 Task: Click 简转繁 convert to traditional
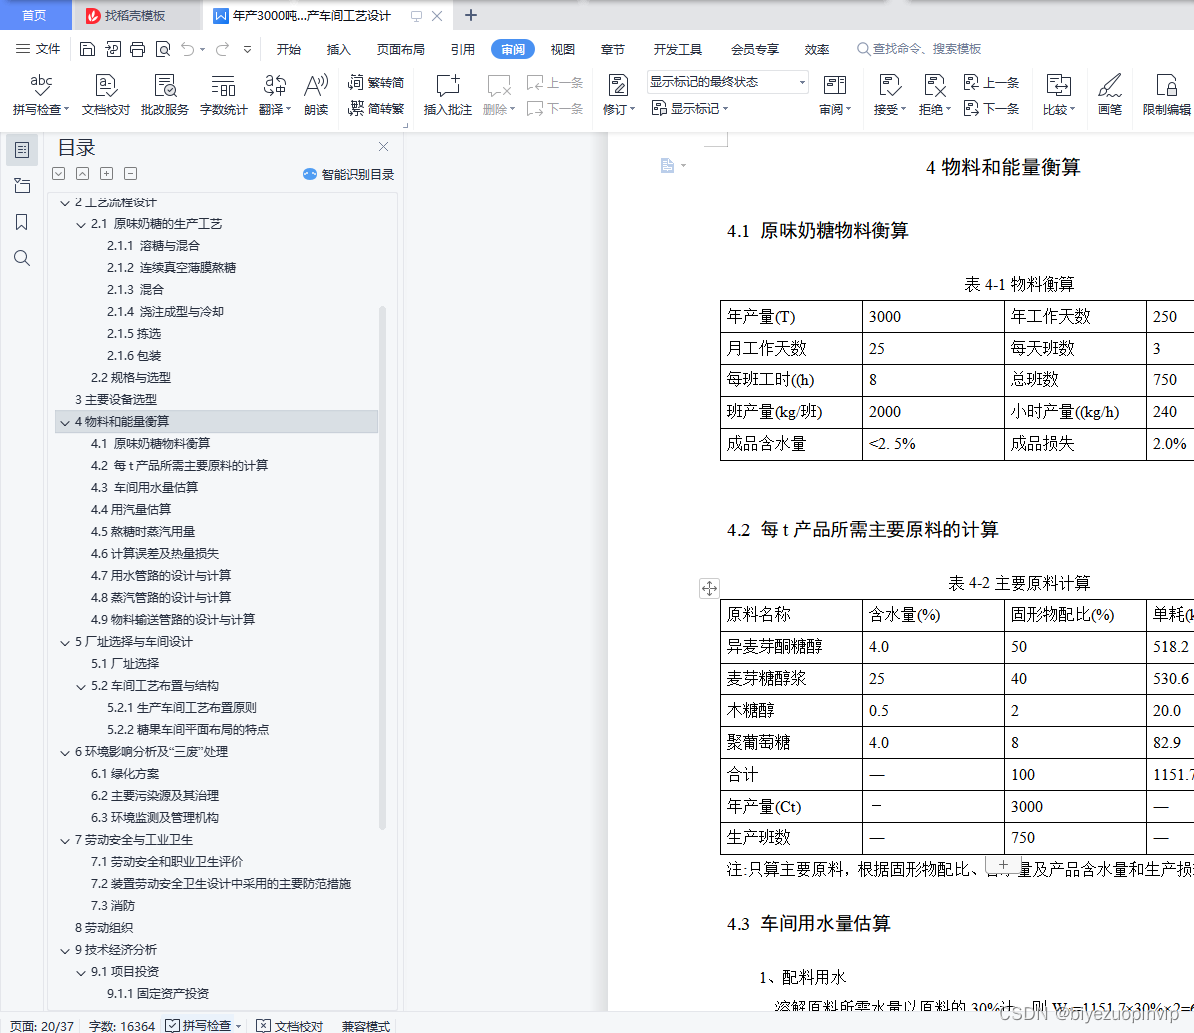(376, 108)
